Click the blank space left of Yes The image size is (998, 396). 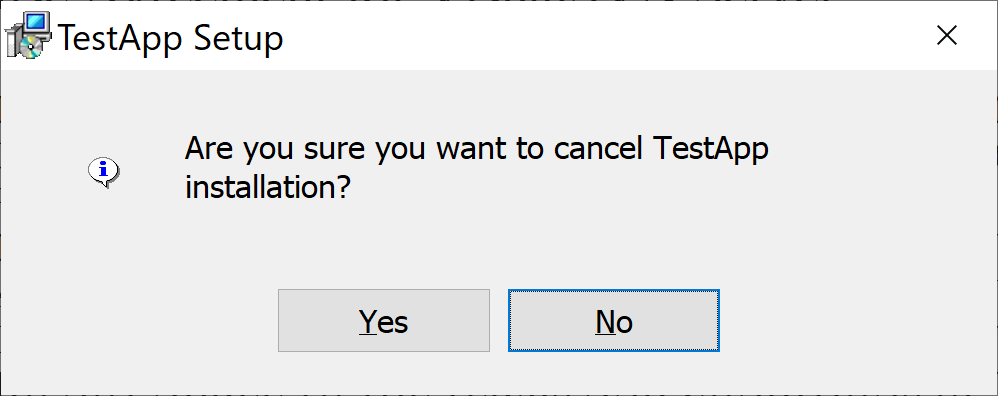tap(140, 320)
